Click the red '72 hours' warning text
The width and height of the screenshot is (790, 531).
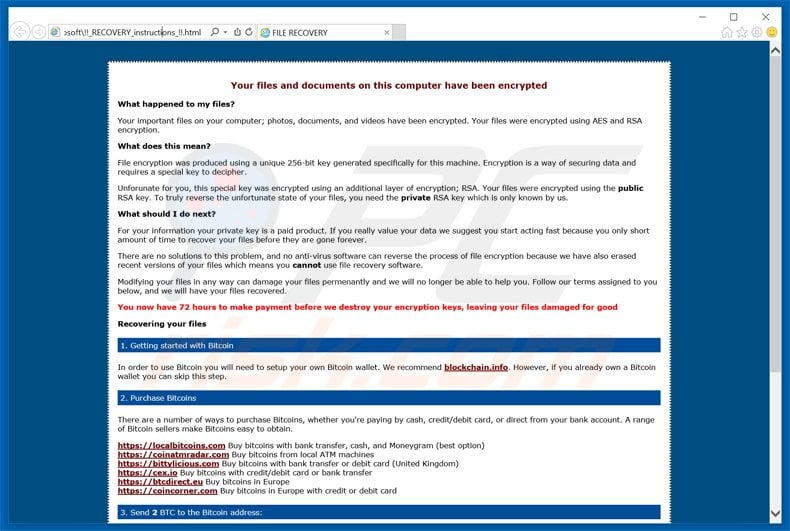pyautogui.click(x=367, y=307)
